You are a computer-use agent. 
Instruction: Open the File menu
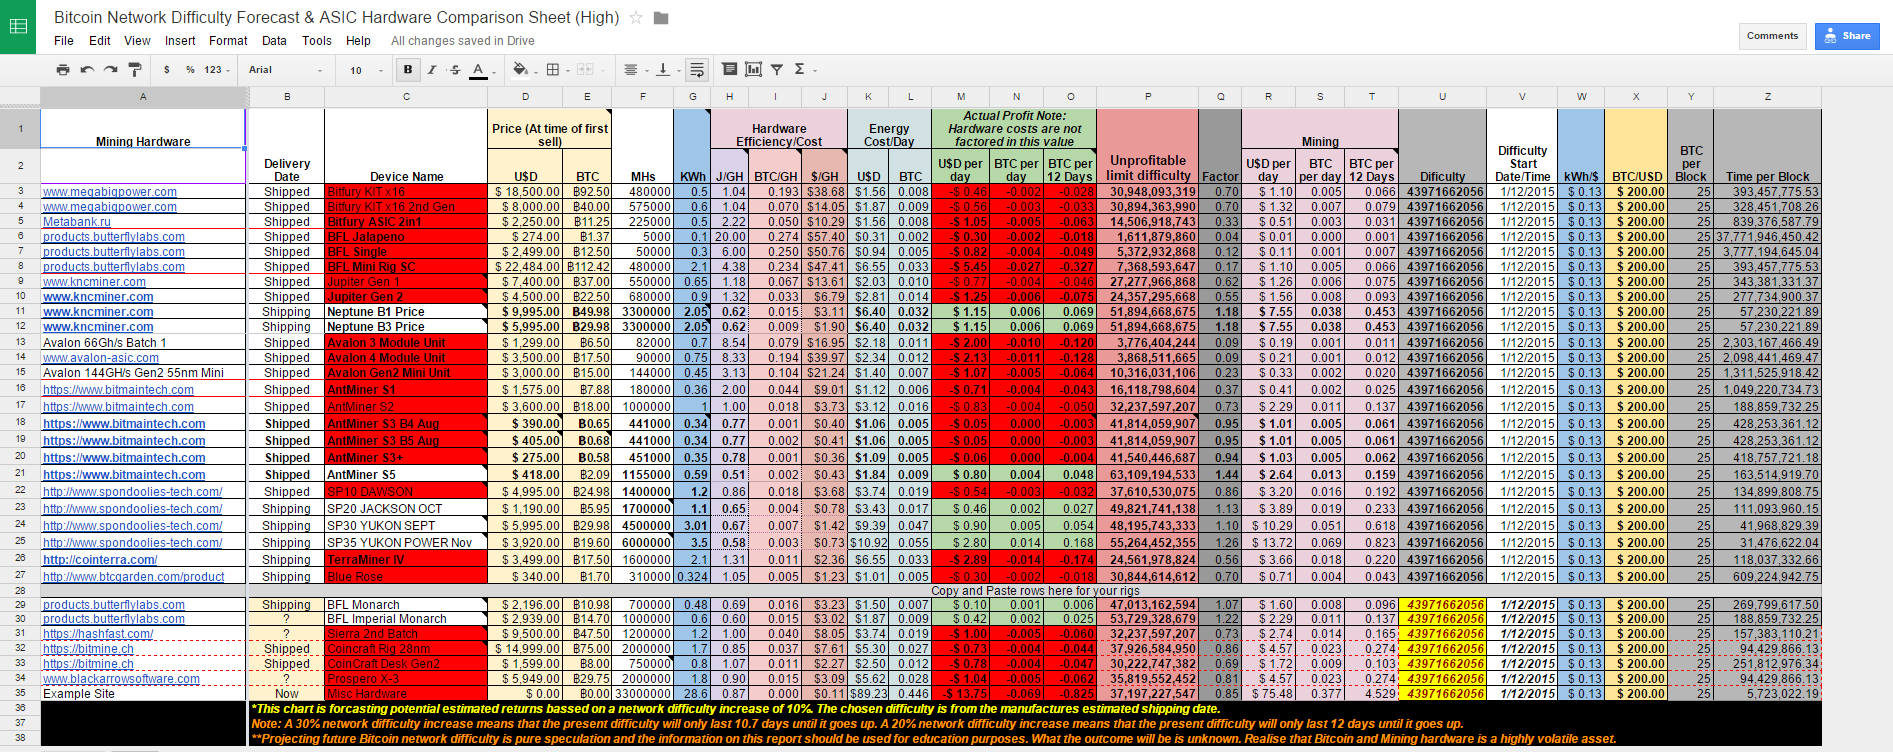click(x=64, y=41)
